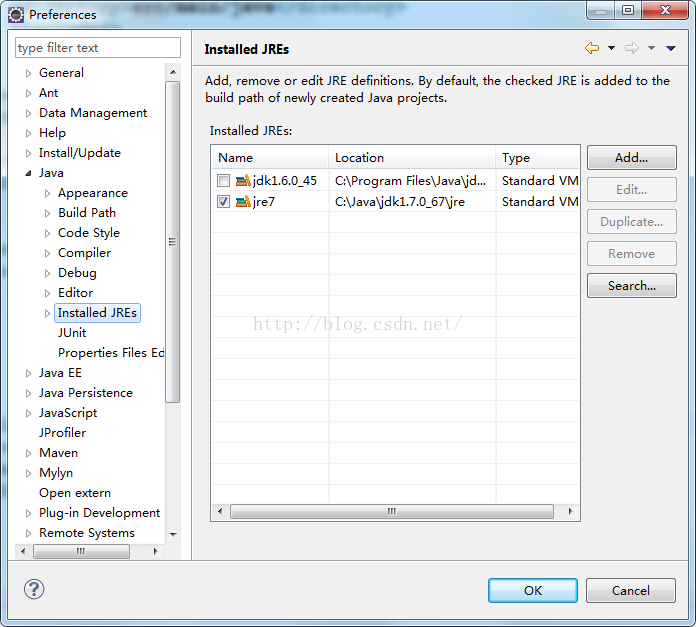The height and width of the screenshot is (627, 696).
Task: Expand the Appearance subnode
Action: coord(47,193)
